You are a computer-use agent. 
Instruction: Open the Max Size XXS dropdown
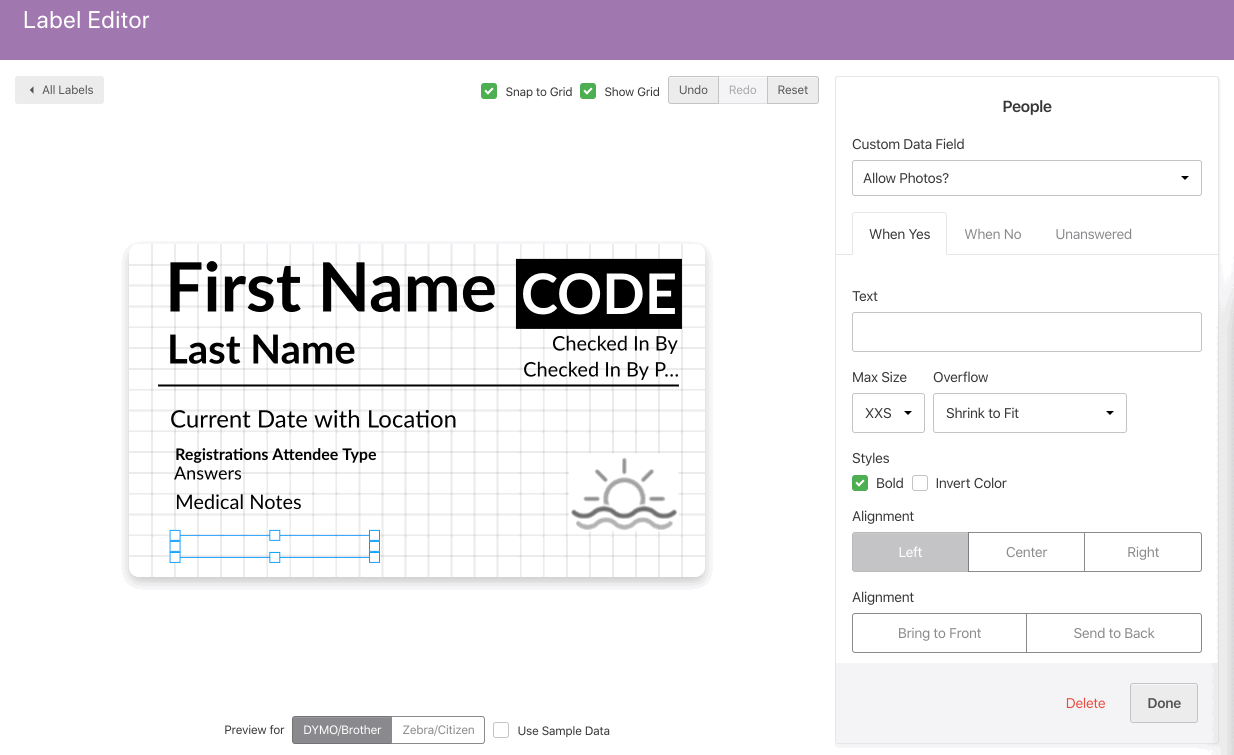pos(888,413)
